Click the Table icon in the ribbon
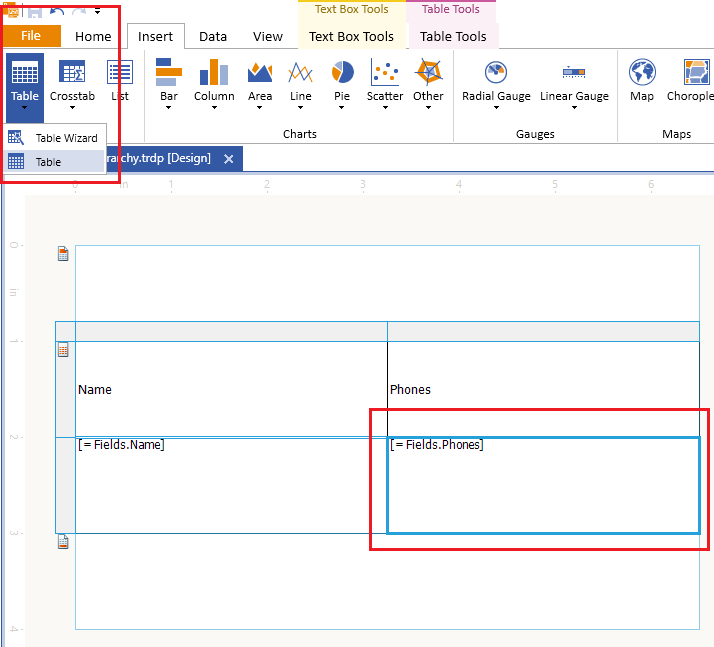The width and height of the screenshot is (714, 647). (25, 73)
